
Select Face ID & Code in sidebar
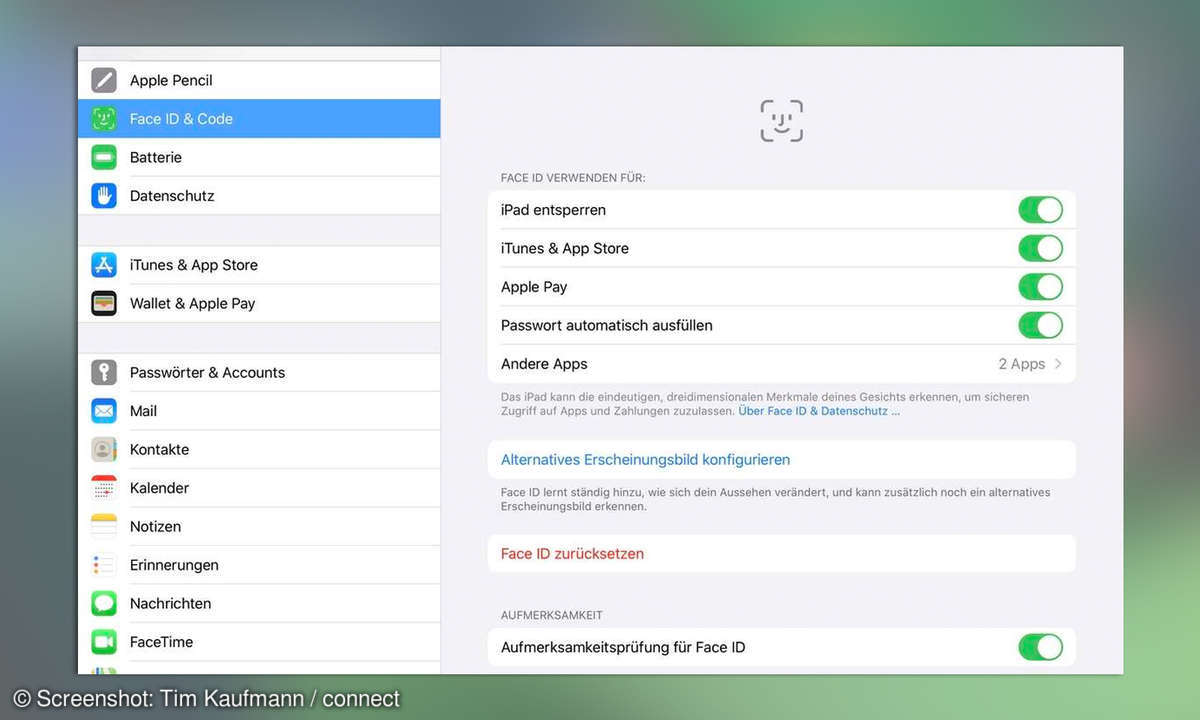(x=259, y=119)
